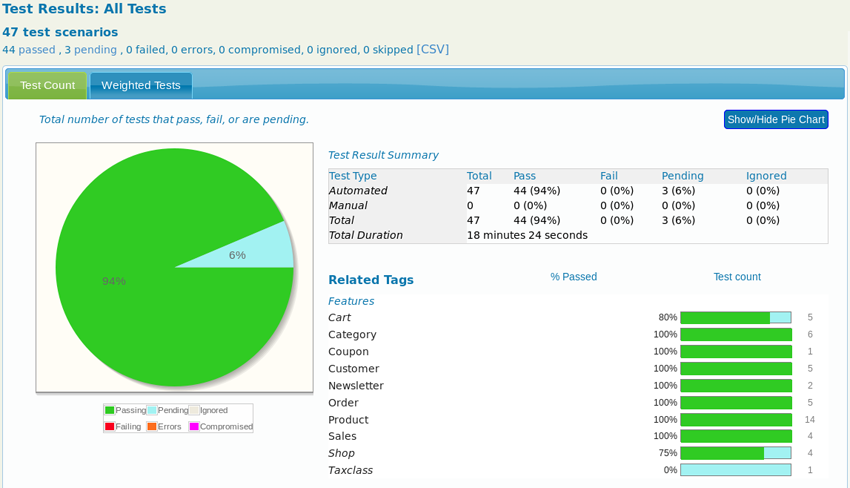The height and width of the screenshot is (488, 850).
Task: Toggle the Show/Hide Pie Chart button
Action: point(776,119)
